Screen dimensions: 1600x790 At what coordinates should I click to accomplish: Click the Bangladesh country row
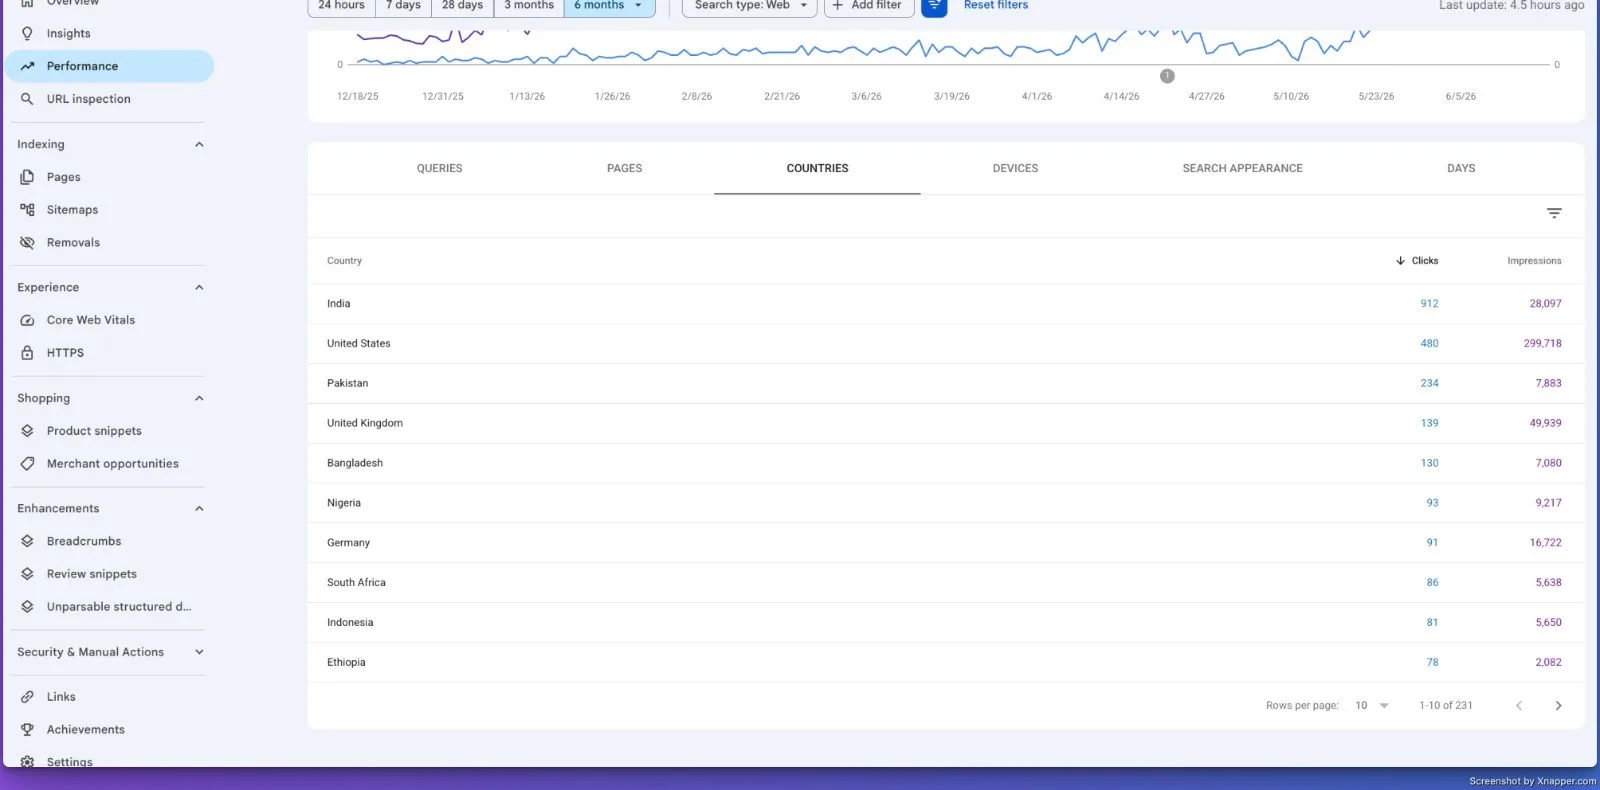945,464
